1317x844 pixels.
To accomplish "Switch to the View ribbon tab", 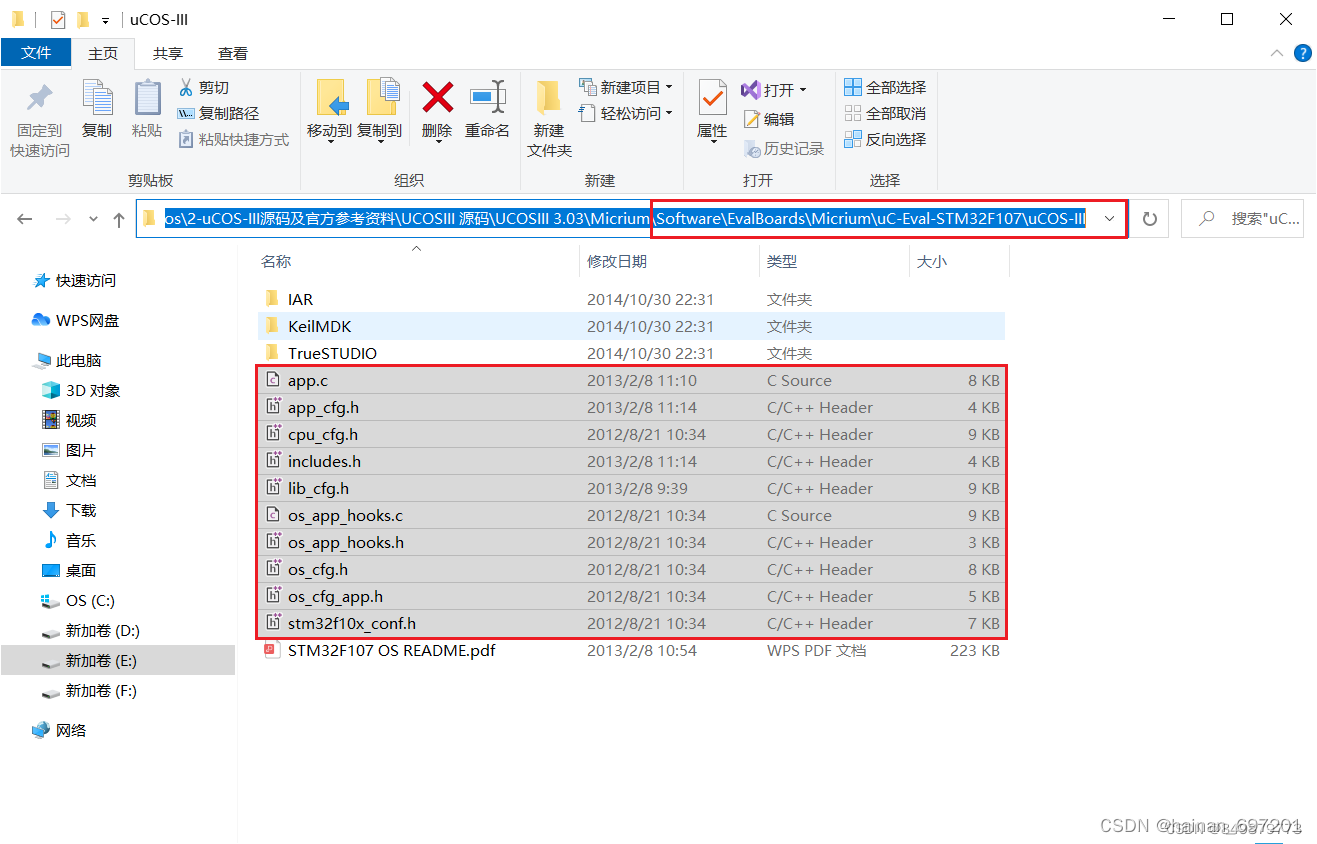I will tap(233, 53).
